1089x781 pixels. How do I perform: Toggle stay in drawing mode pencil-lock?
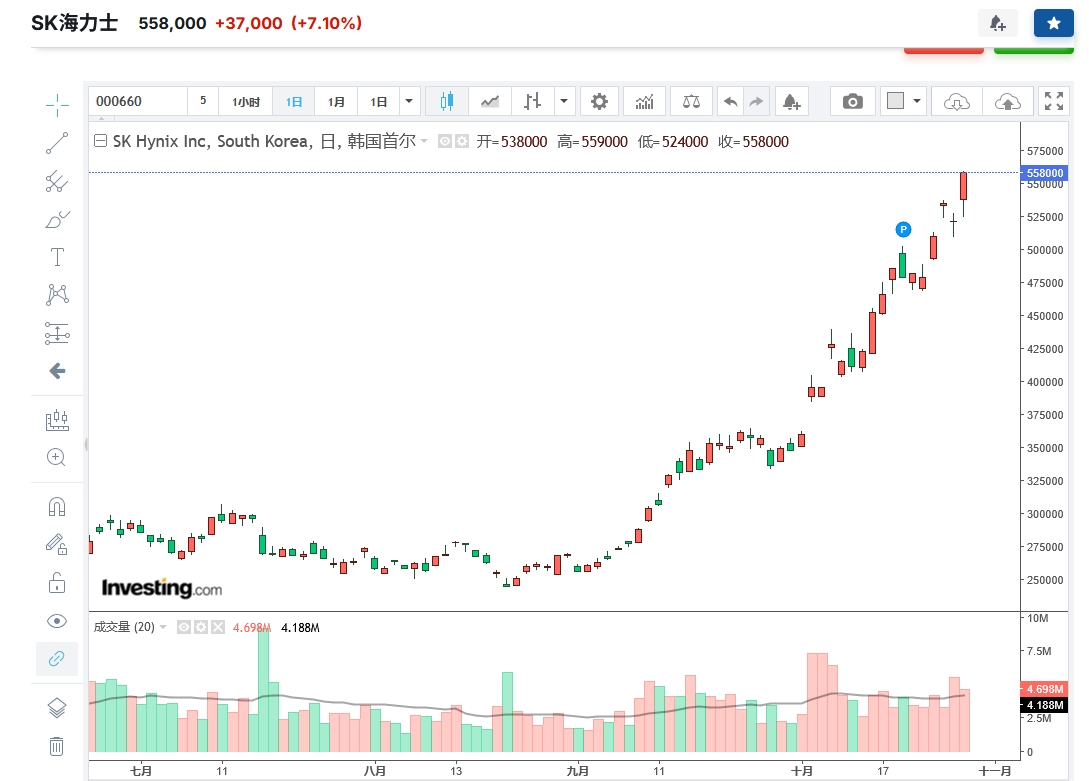click(57, 544)
